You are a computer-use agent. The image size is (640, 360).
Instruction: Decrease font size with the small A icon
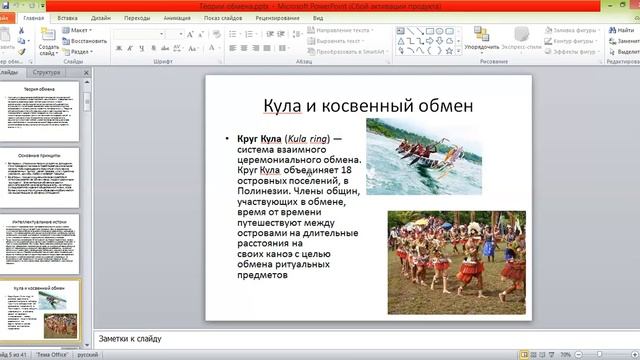[x=201, y=35]
